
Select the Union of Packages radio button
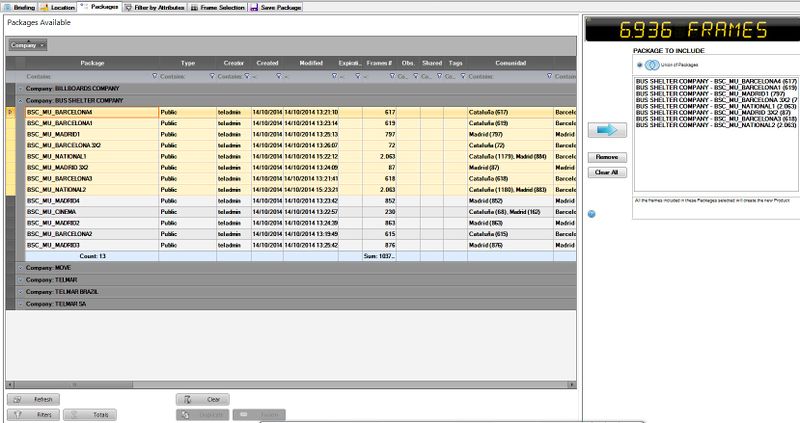640,65
